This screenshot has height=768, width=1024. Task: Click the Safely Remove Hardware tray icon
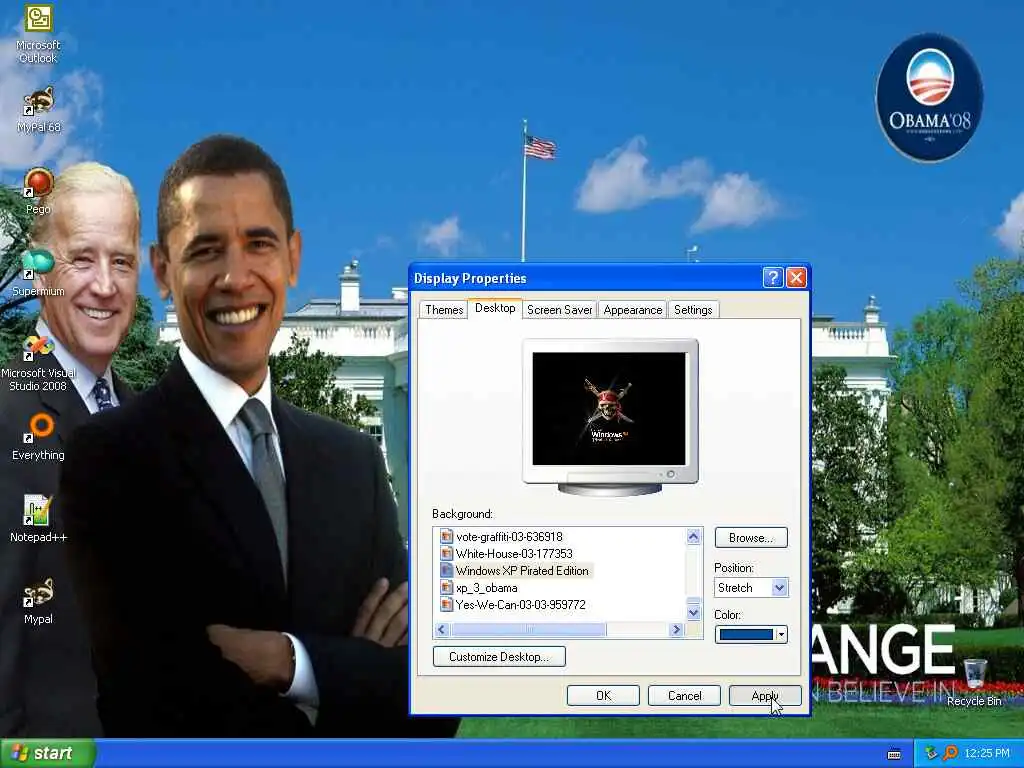931,753
